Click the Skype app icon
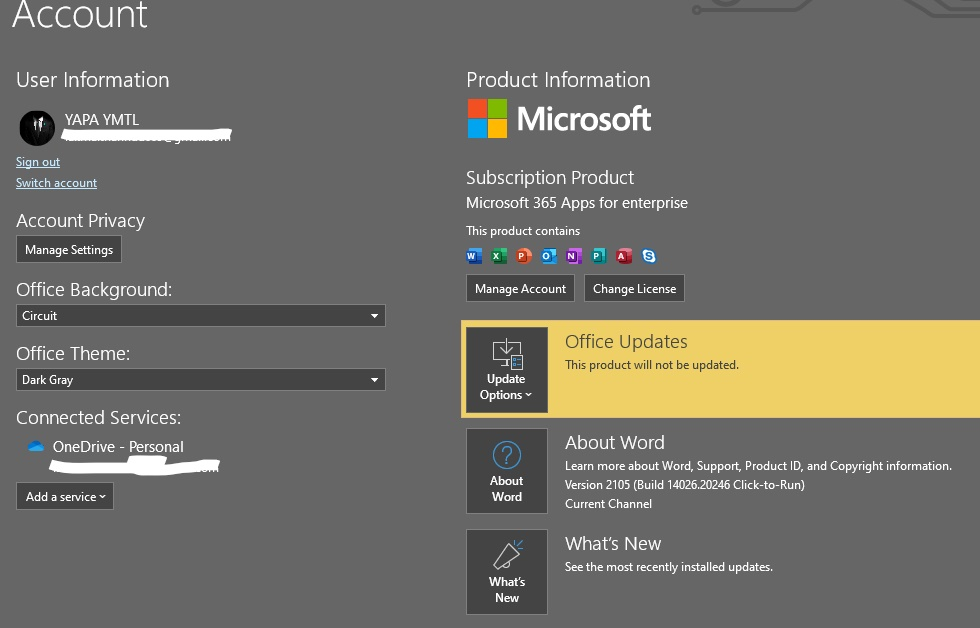The image size is (980, 628). (x=649, y=256)
